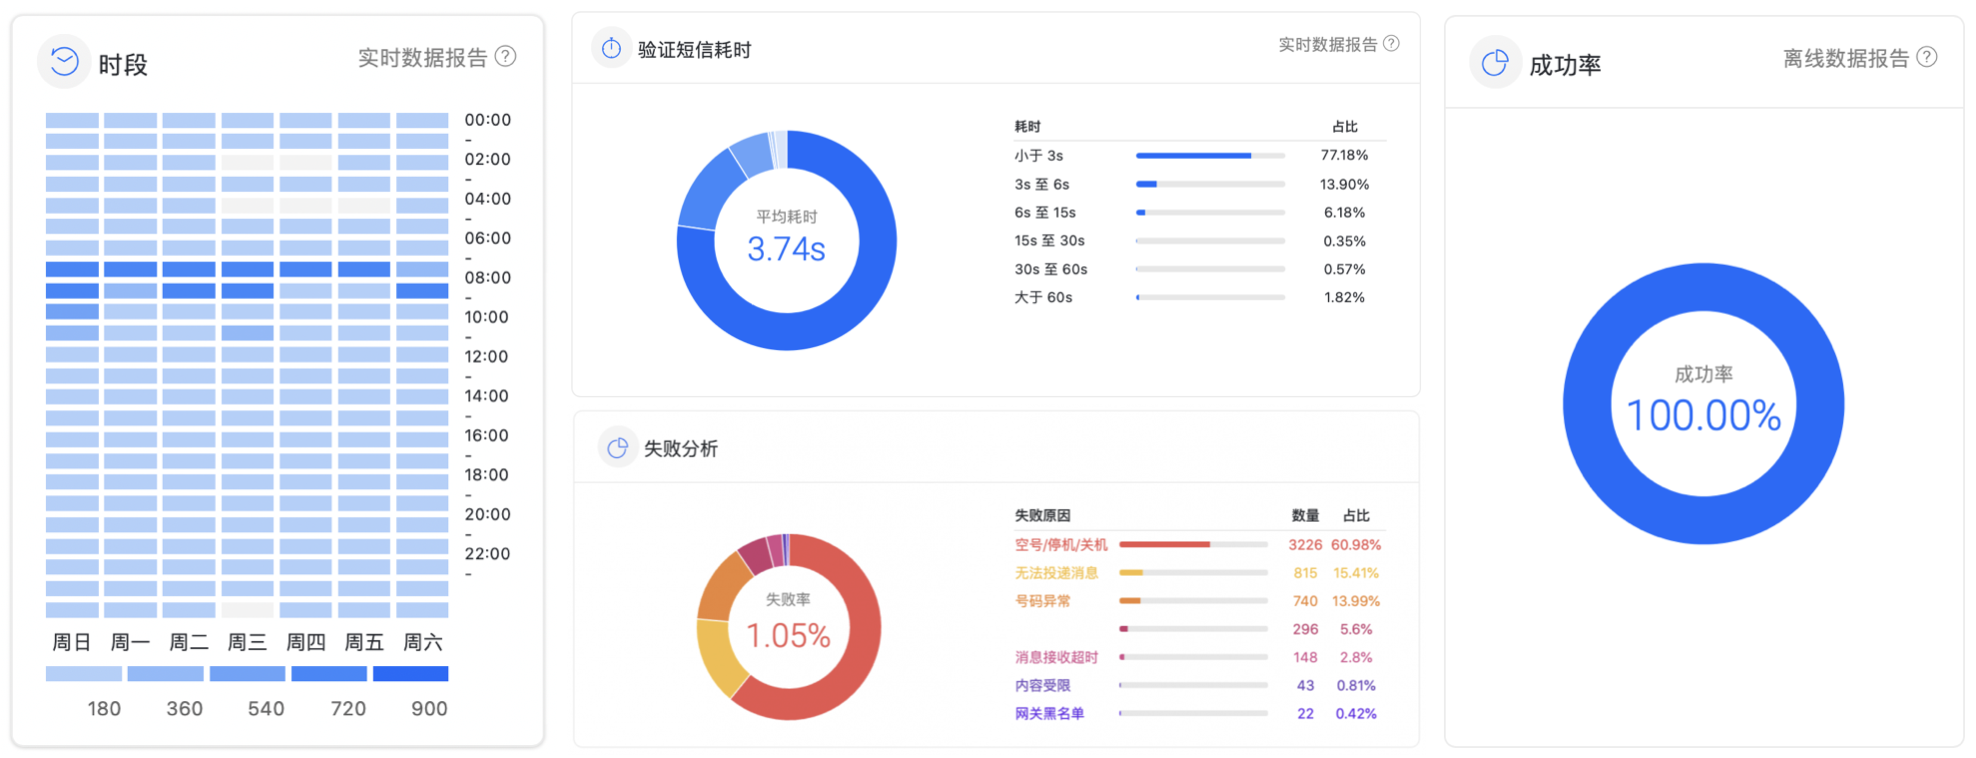Click the stopwatch icon beside 验证短信耗时

click(x=611, y=48)
